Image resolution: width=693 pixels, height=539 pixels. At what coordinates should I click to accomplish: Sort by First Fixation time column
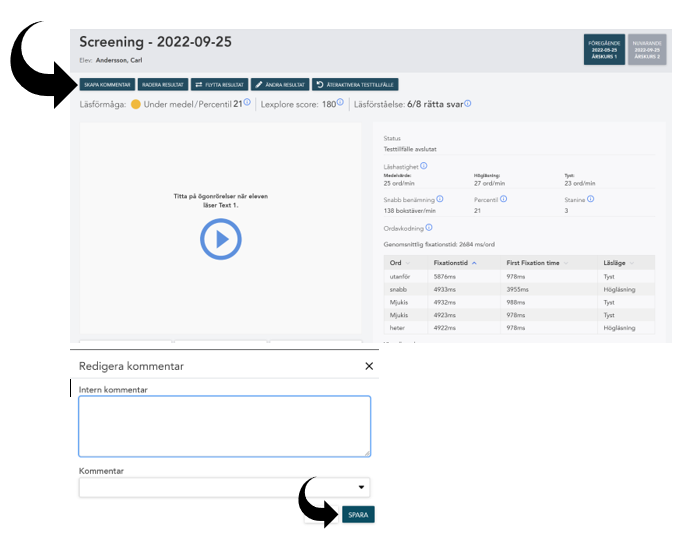pyautogui.click(x=549, y=263)
